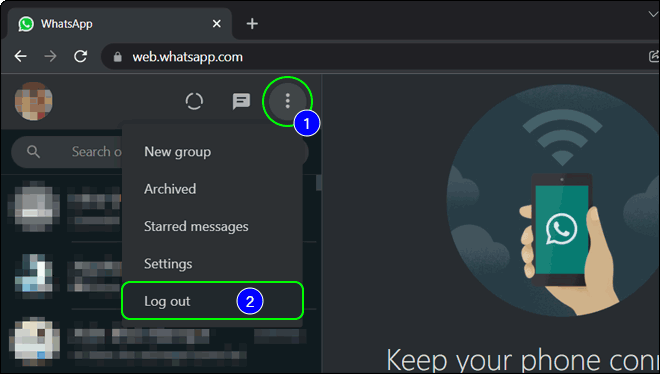660x374 pixels.
Task: Open your profile picture in the header
Action: (34, 101)
